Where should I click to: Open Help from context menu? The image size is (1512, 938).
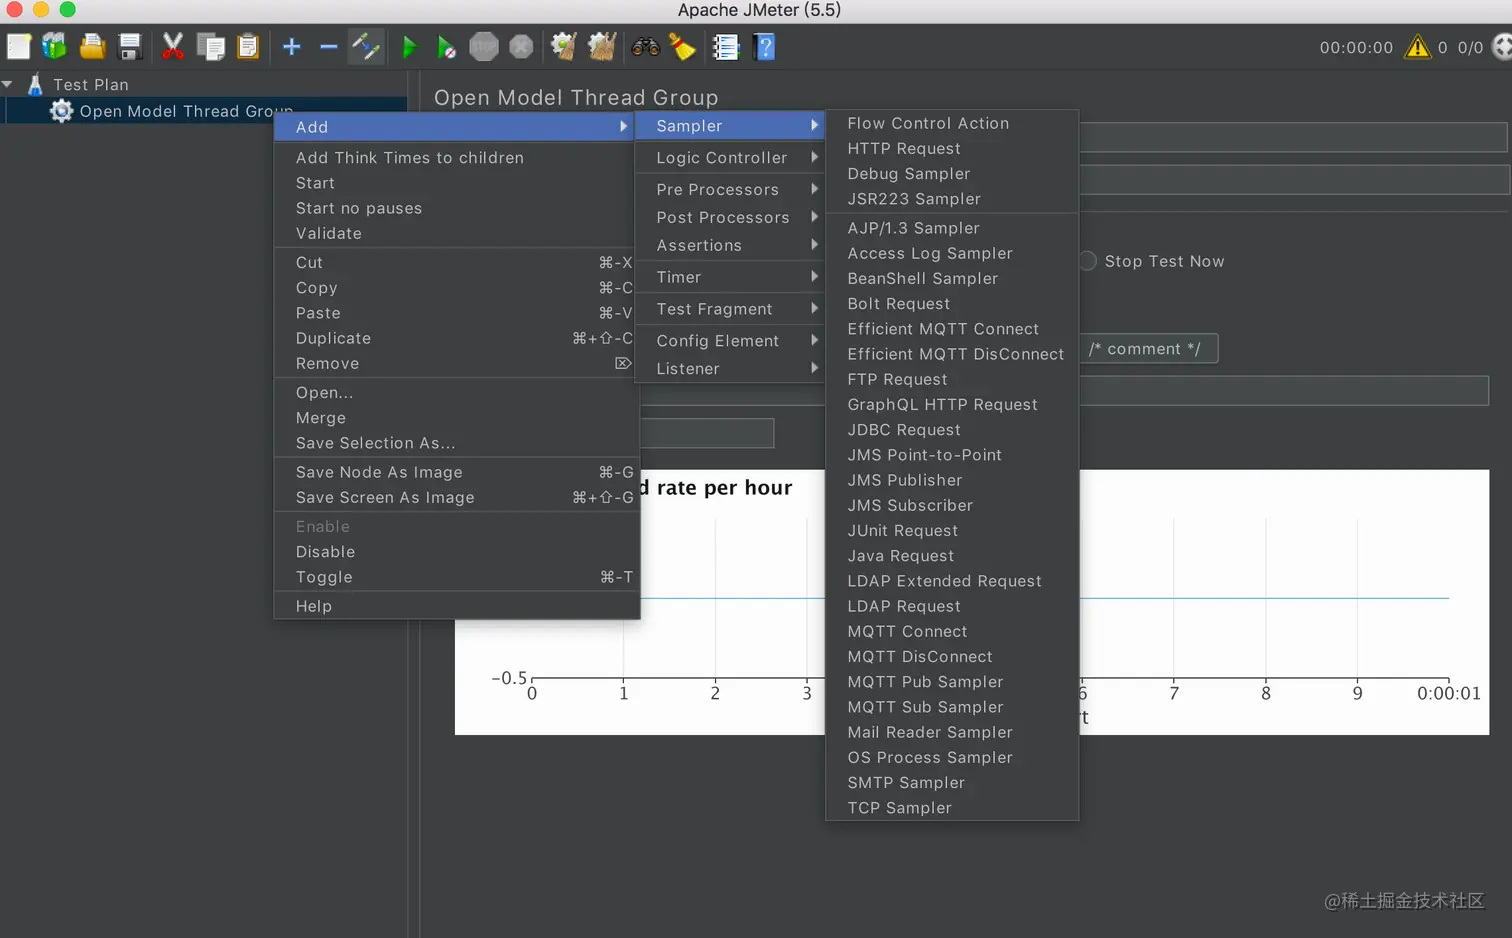pos(457,606)
